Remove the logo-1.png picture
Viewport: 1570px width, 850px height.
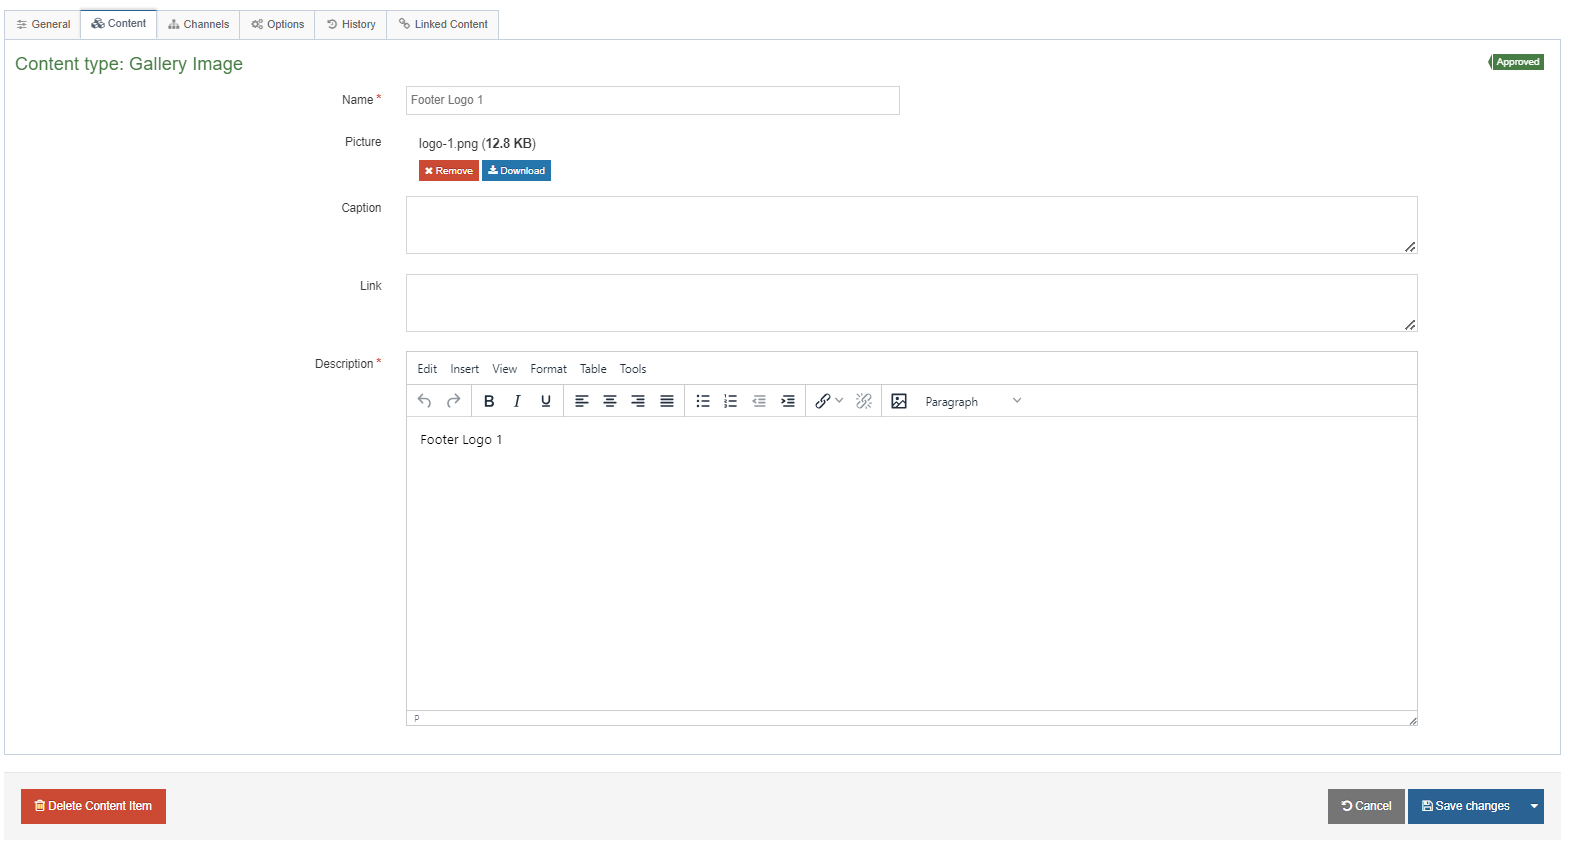tap(448, 171)
